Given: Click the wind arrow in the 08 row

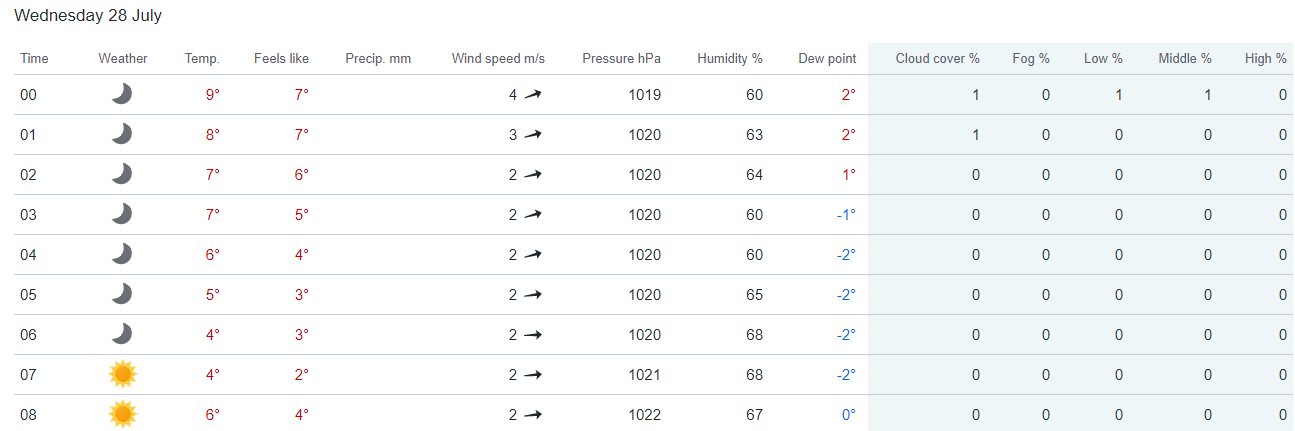Looking at the screenshot, I should click(x=533, y=415).
